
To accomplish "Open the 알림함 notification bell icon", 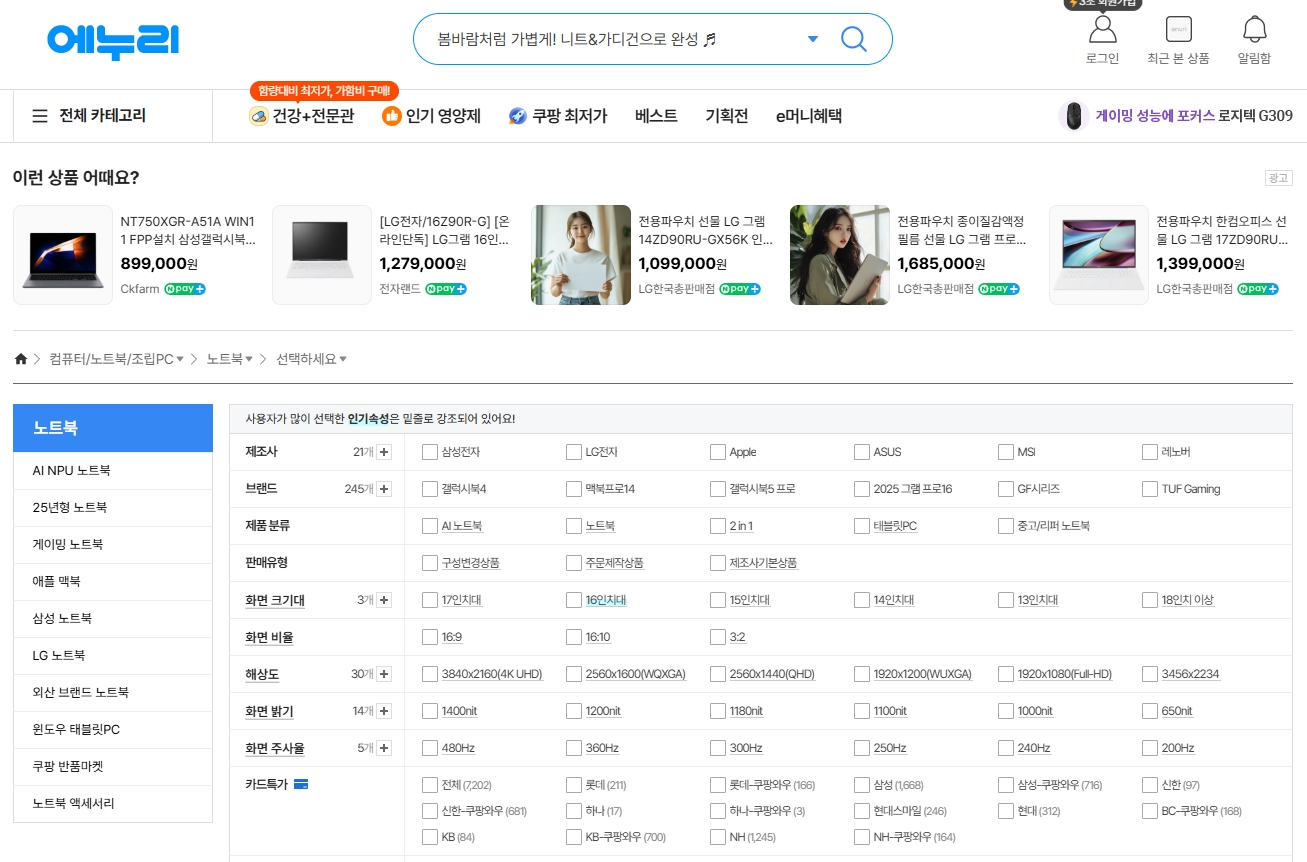I will click(1254, 30).
